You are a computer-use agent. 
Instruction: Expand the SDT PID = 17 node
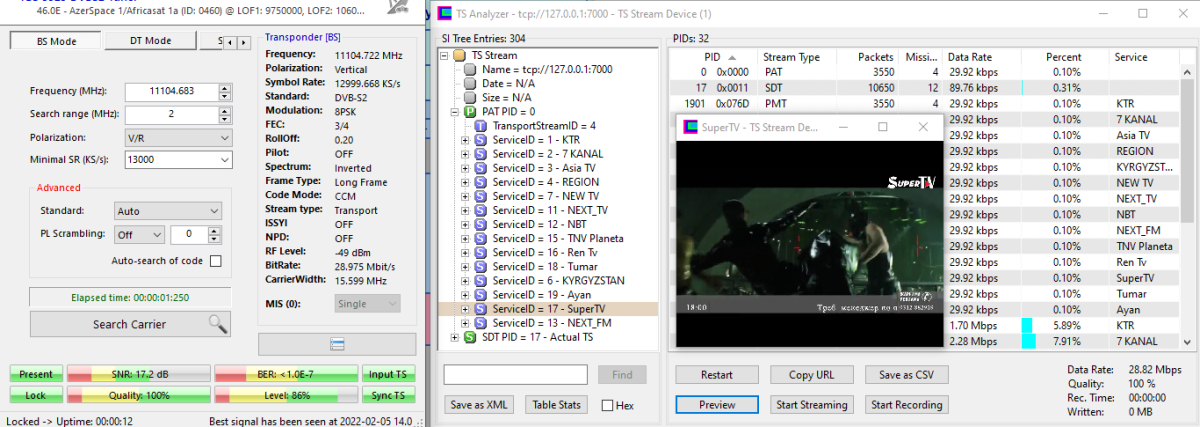[454, 338]
